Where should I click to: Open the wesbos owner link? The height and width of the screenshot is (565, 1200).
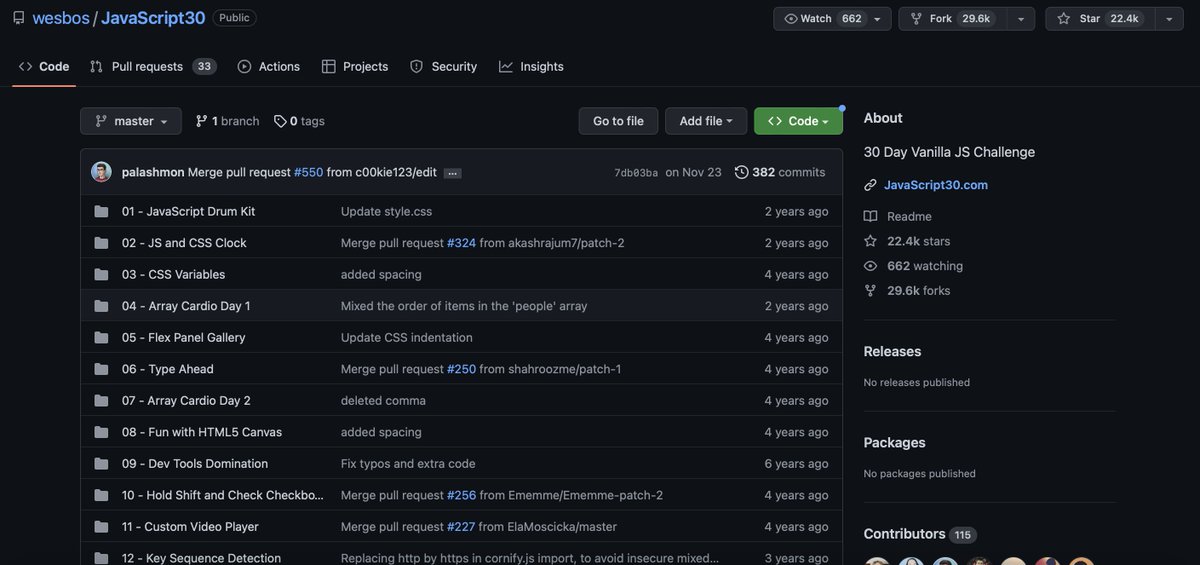point(60,18)
